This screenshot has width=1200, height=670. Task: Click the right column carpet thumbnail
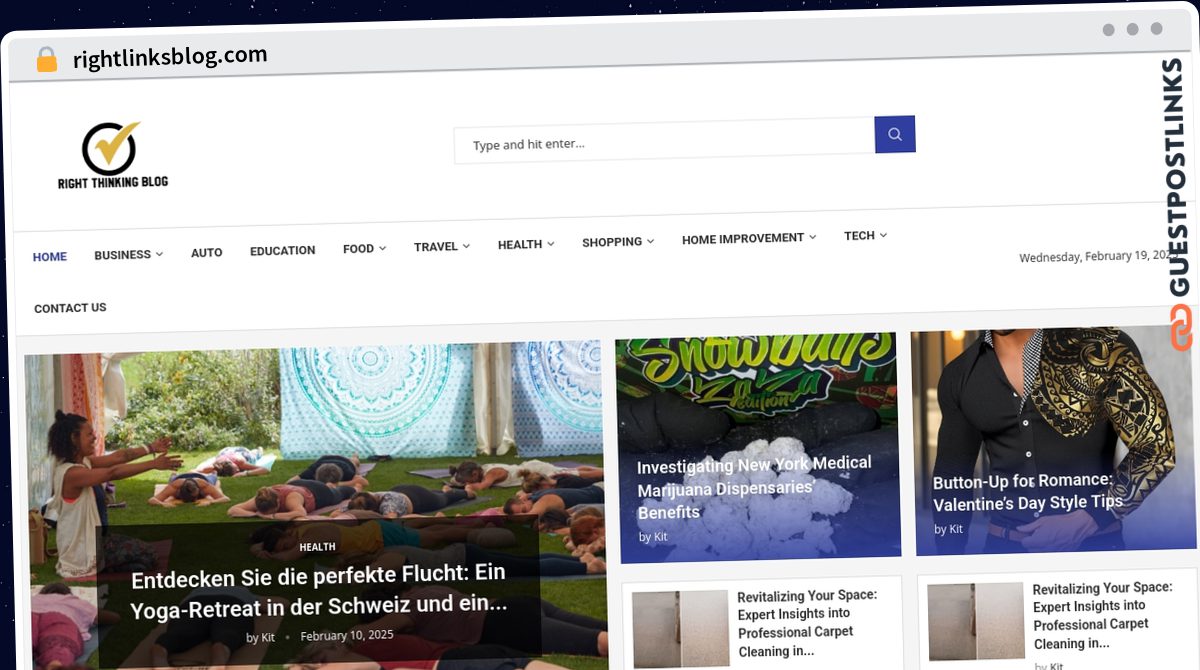click(975, 623)
